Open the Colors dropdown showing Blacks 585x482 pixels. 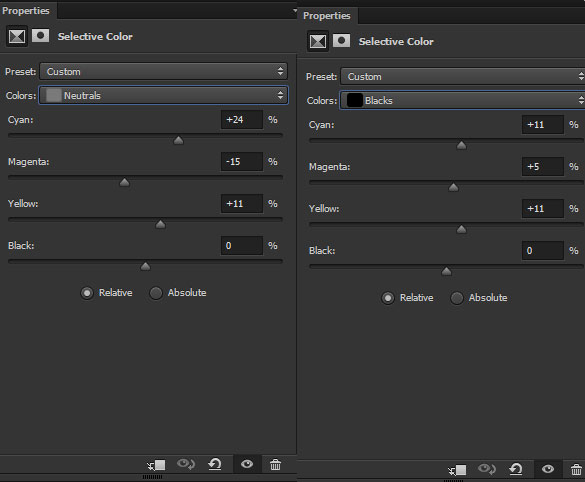point(462,100)
